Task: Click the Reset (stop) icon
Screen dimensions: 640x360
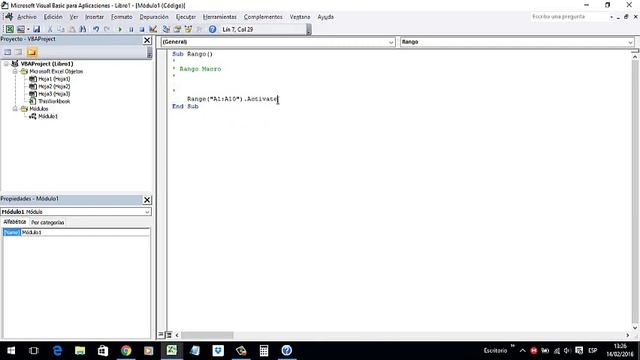Action: [x=142, y=29]
